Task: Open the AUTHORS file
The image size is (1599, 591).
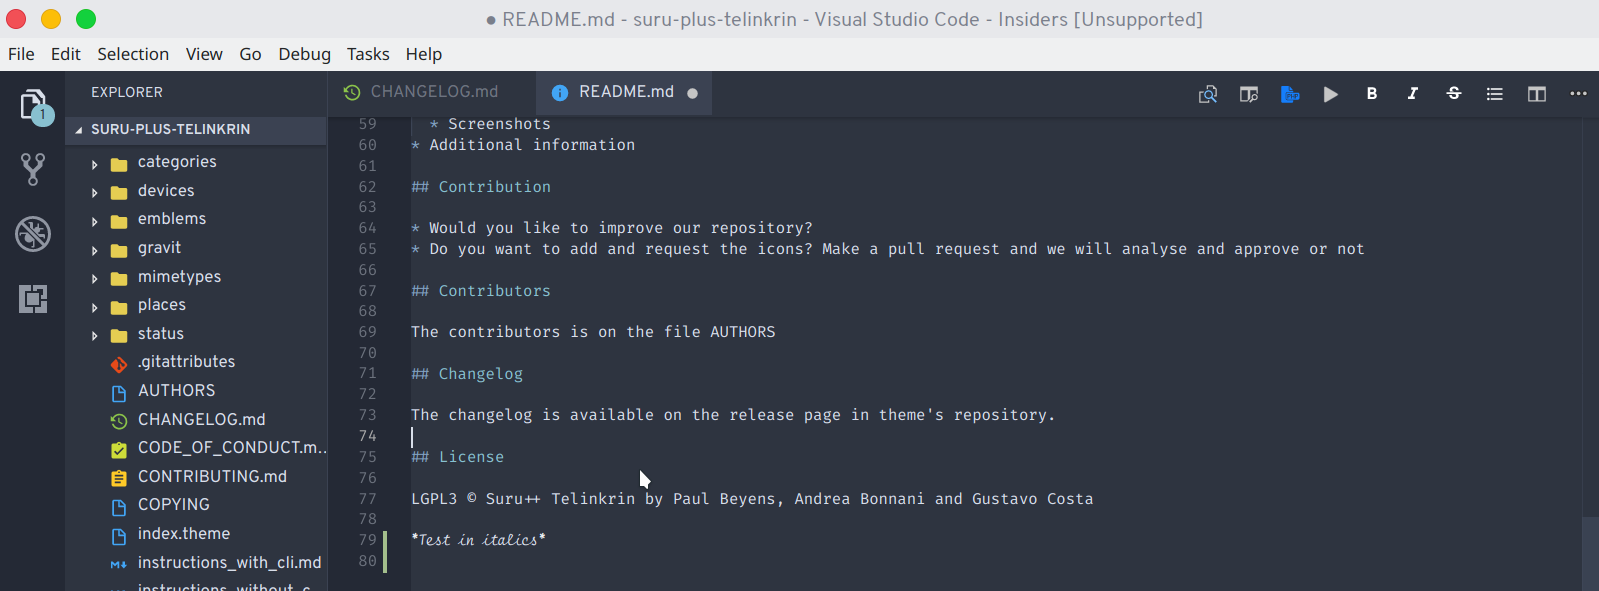Action: 176,390
